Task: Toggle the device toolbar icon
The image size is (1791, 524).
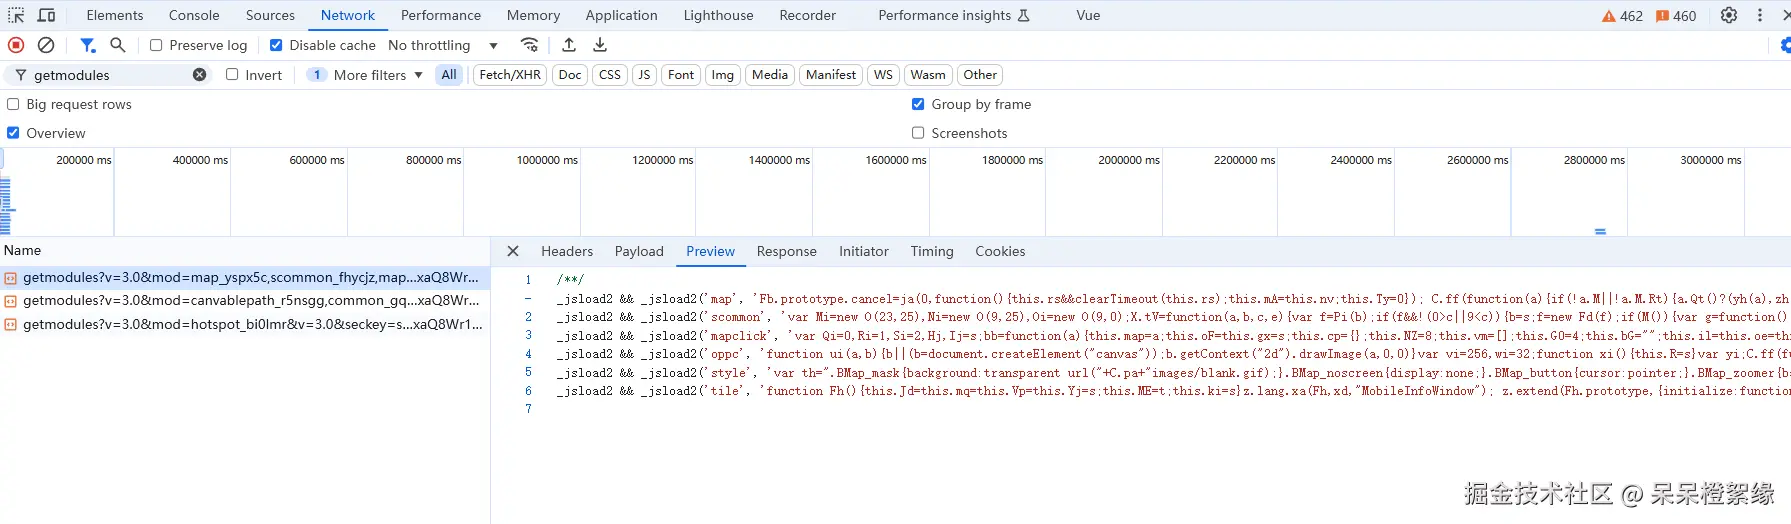Action: coord(46,15)
